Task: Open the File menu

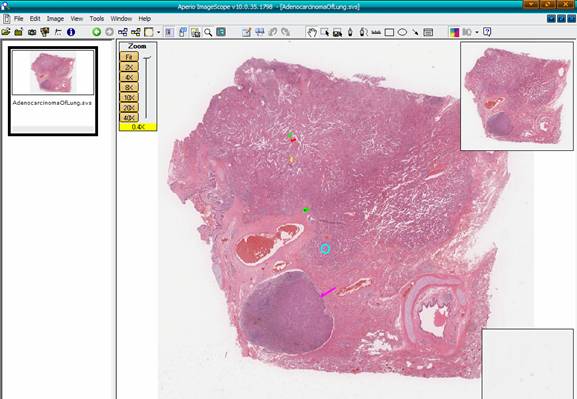Action: coord(18,18)
